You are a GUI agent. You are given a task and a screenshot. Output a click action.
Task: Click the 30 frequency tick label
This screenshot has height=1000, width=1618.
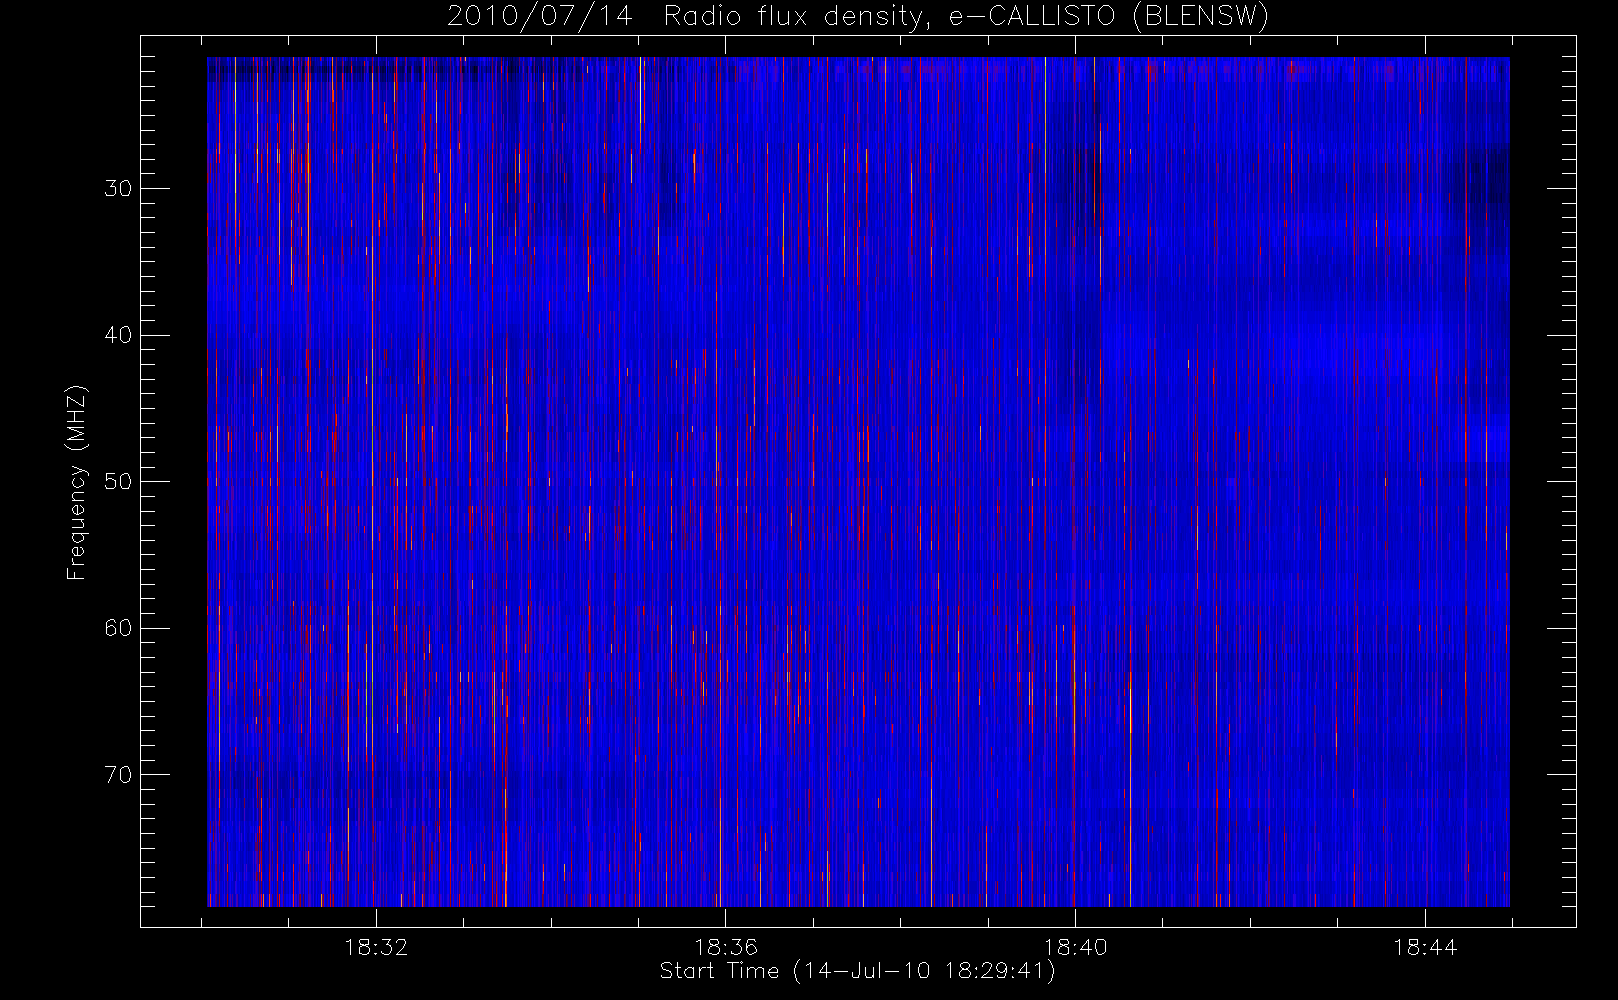click(118, 188)
